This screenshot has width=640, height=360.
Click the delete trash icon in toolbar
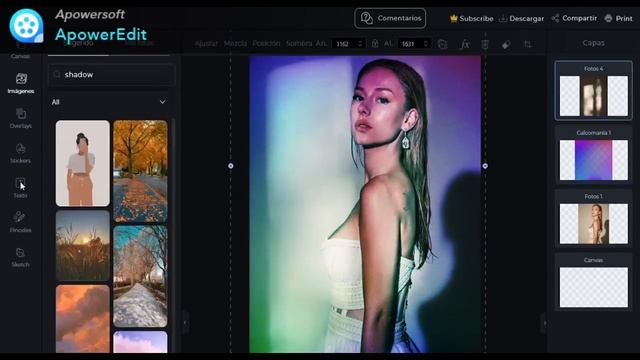[485, 44]
